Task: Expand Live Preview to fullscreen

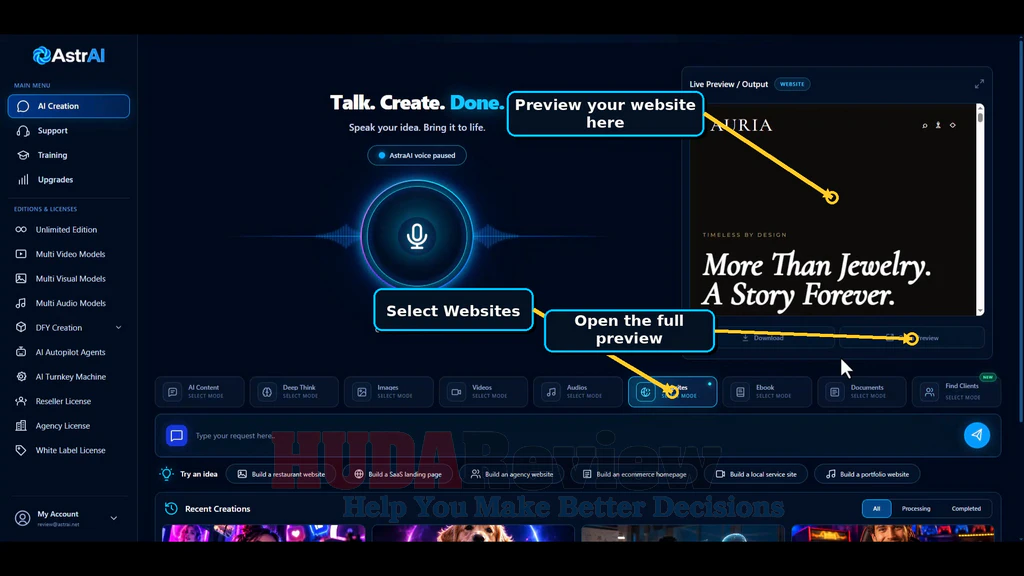Action: [x=979, y=84]
